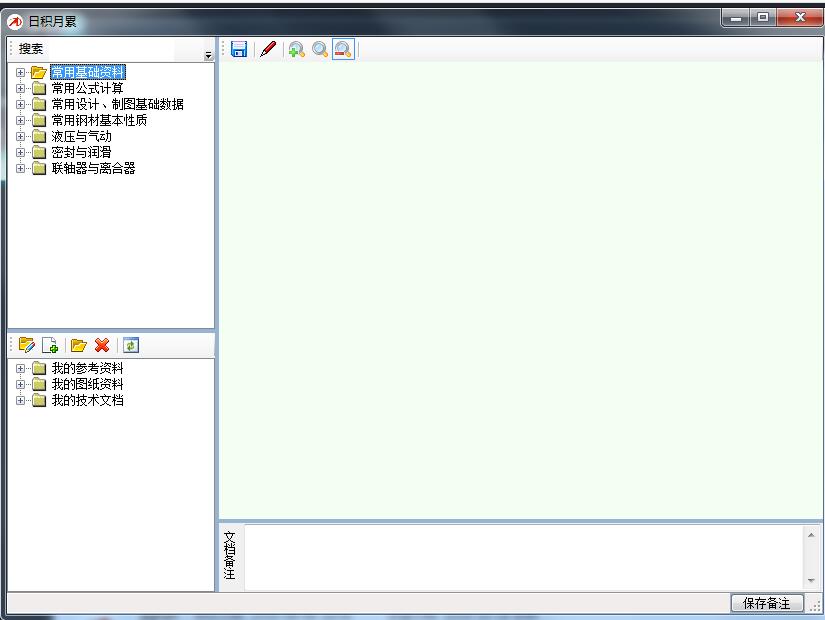
Task: Select the 我的图纸资料 item
Action: [x=87, y=384]
